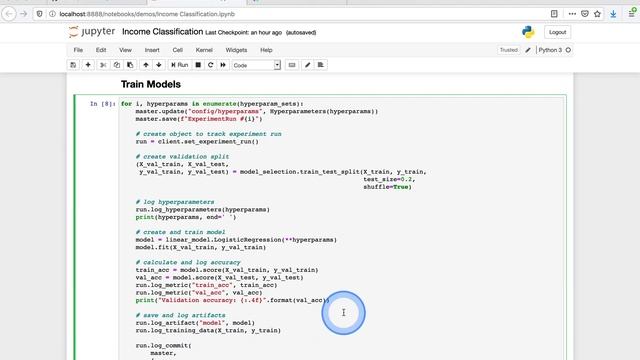640x360 pixels.
Task: Click the site information icon
Action: pyautogui.click(x=52, y=14)
